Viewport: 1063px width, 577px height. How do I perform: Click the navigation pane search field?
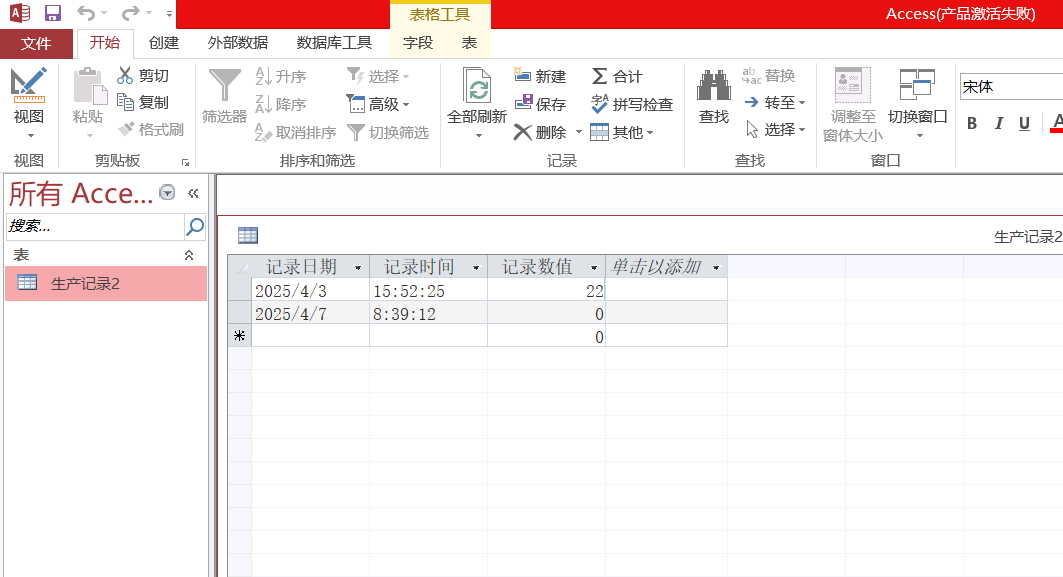click(x=95, y=226)
